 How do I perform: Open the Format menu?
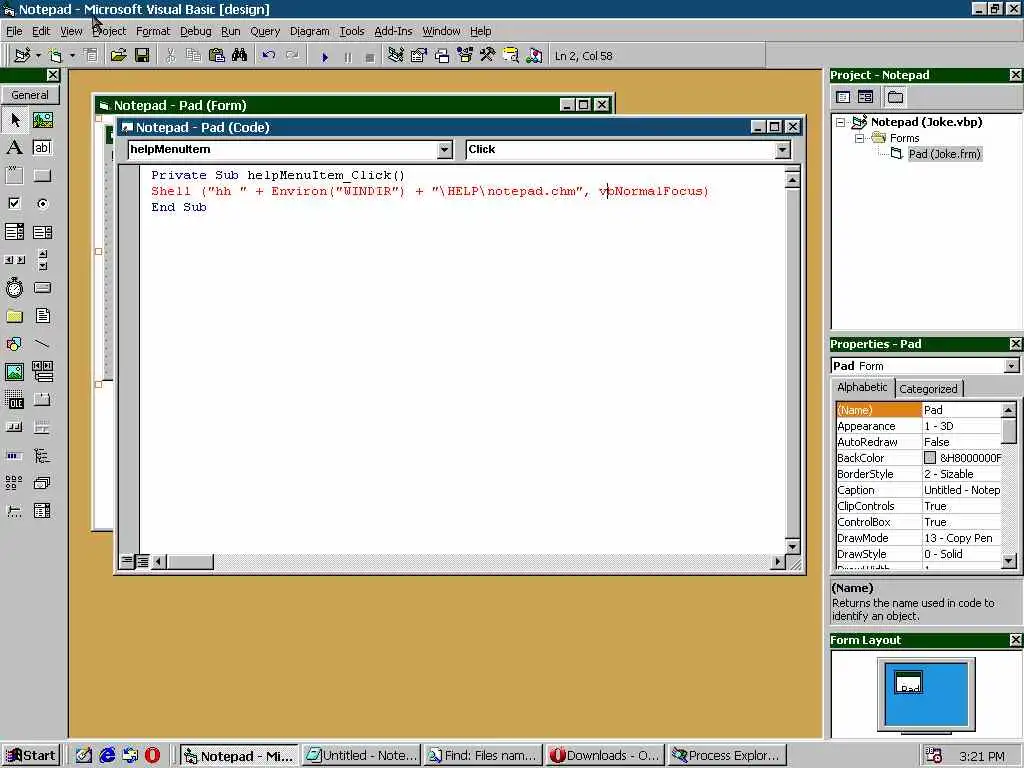pos(153,31)
